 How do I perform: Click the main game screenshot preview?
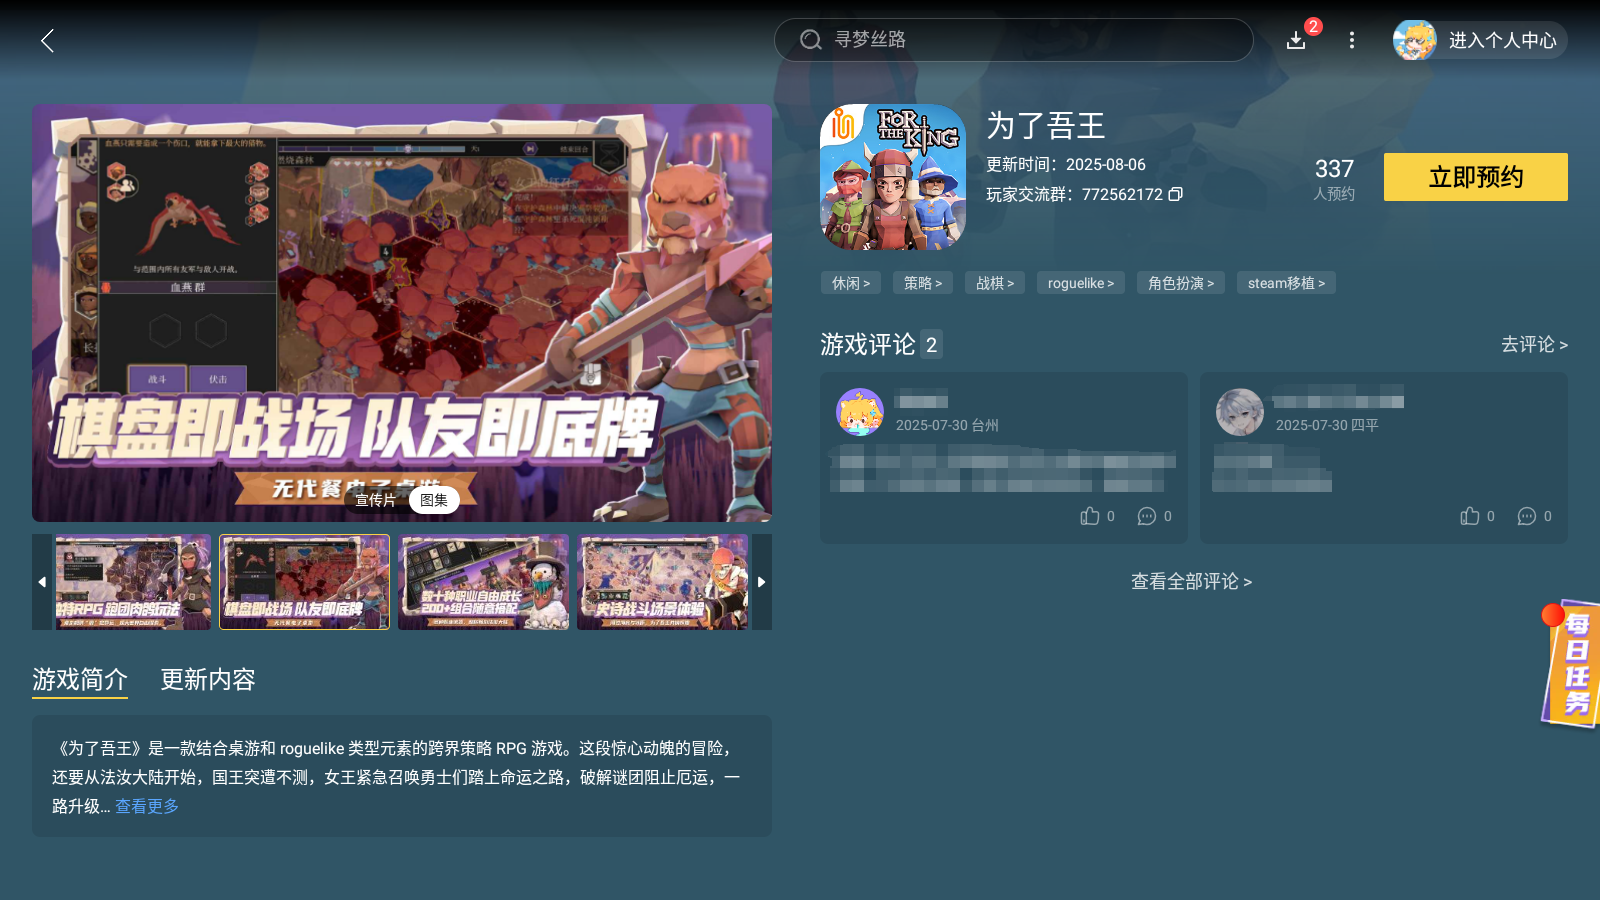pos(402,313)
